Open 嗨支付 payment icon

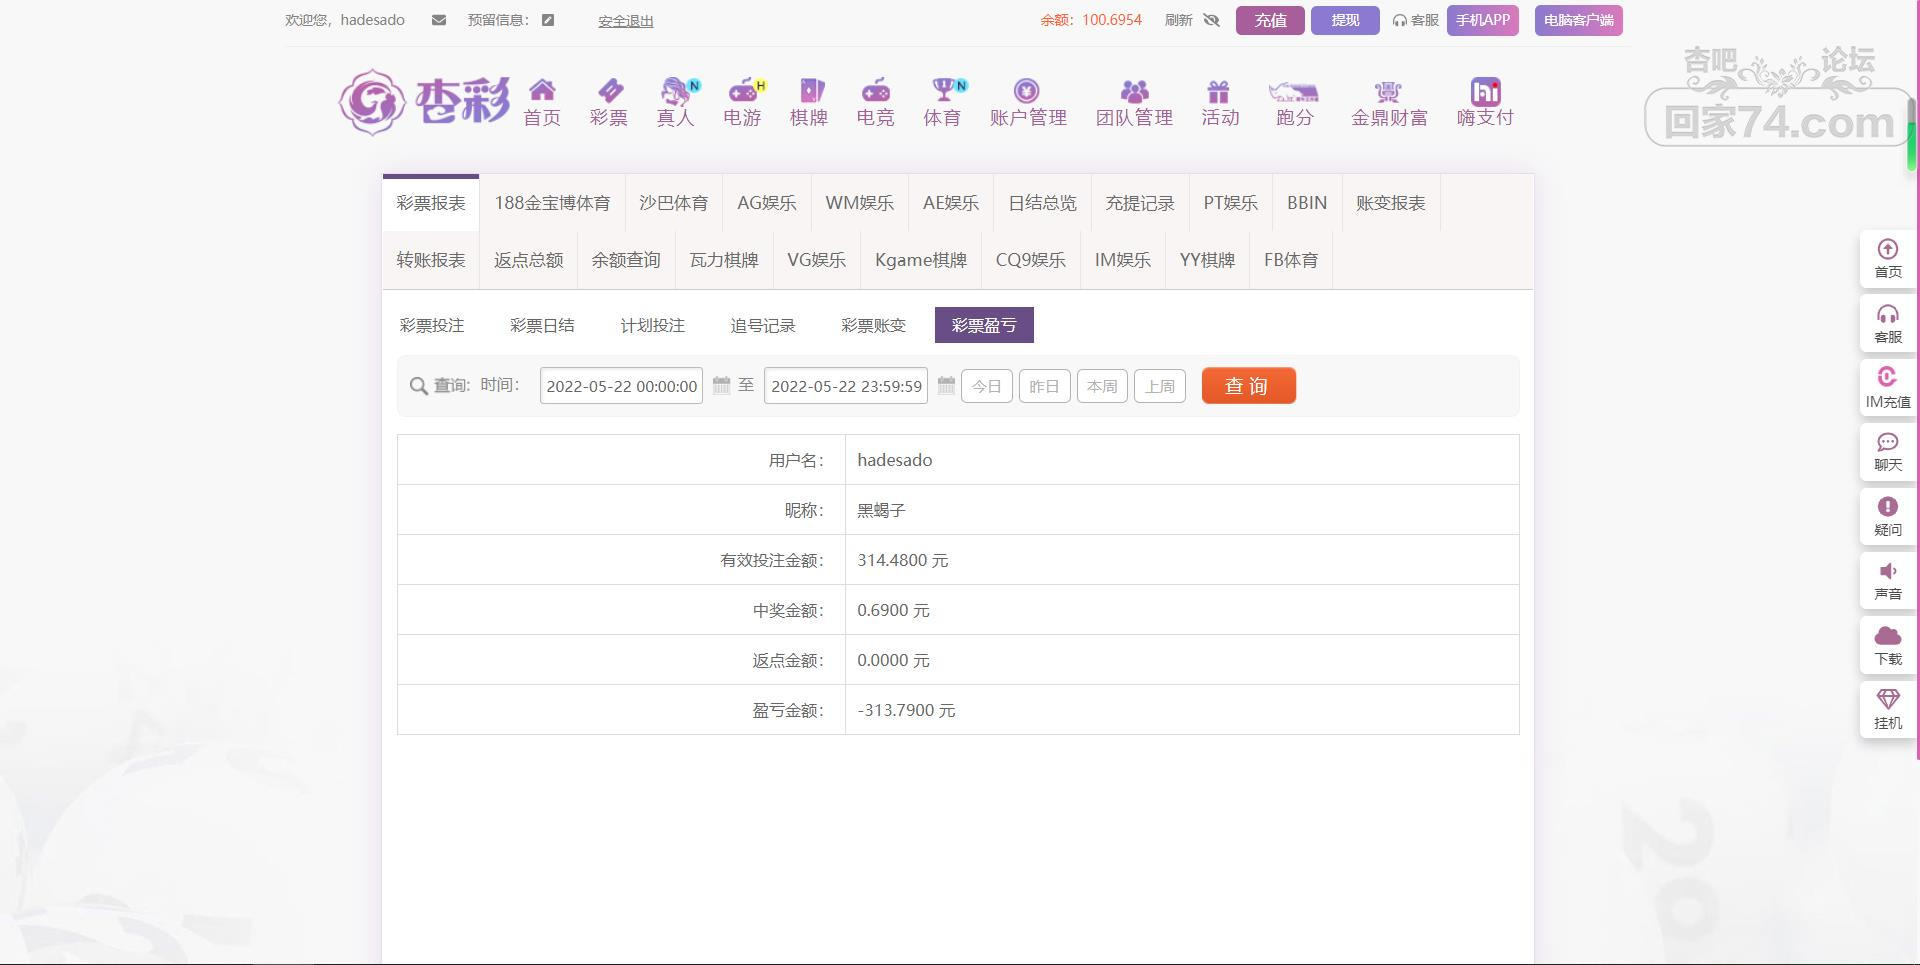(1485, 92)
